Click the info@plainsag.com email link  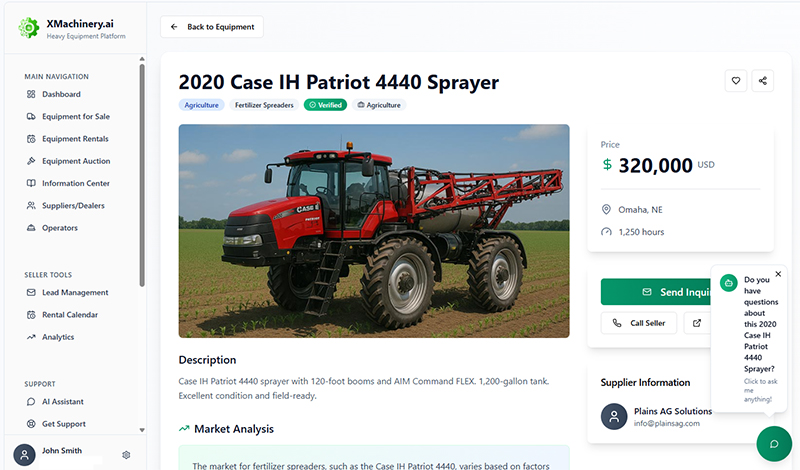click(x=667, y=424)
